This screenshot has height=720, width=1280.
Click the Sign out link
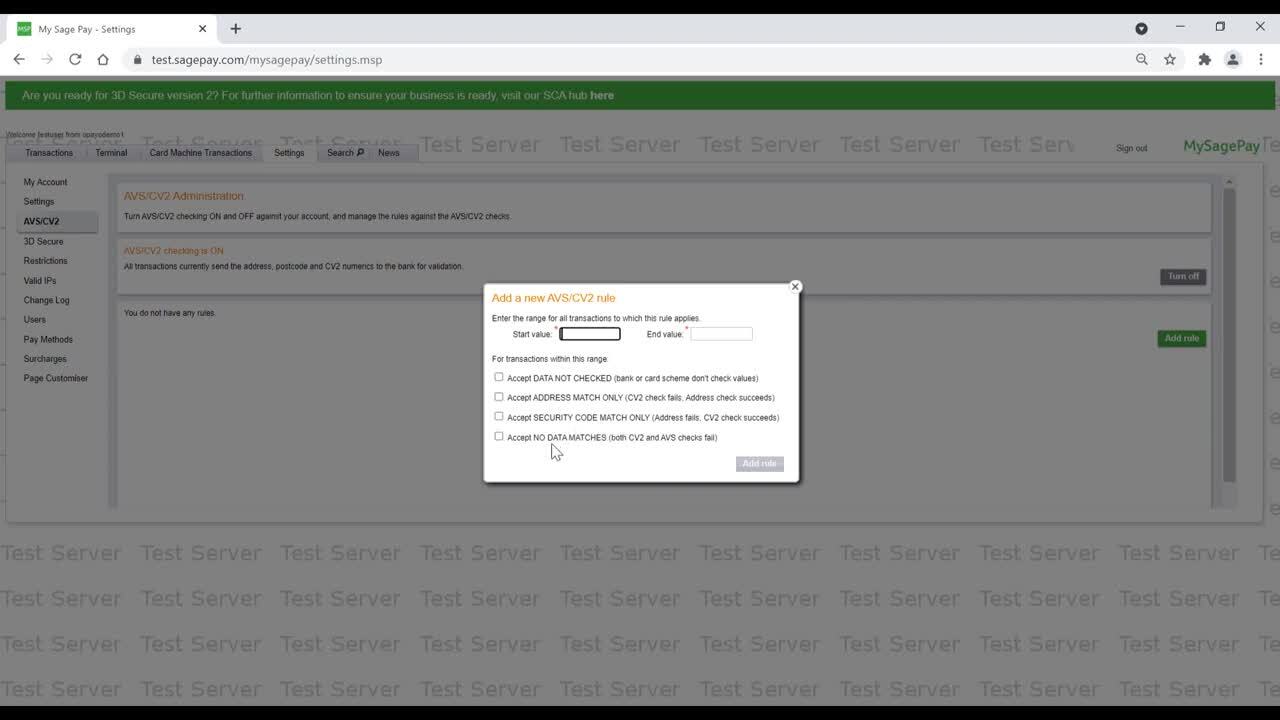click(1131, 148)
